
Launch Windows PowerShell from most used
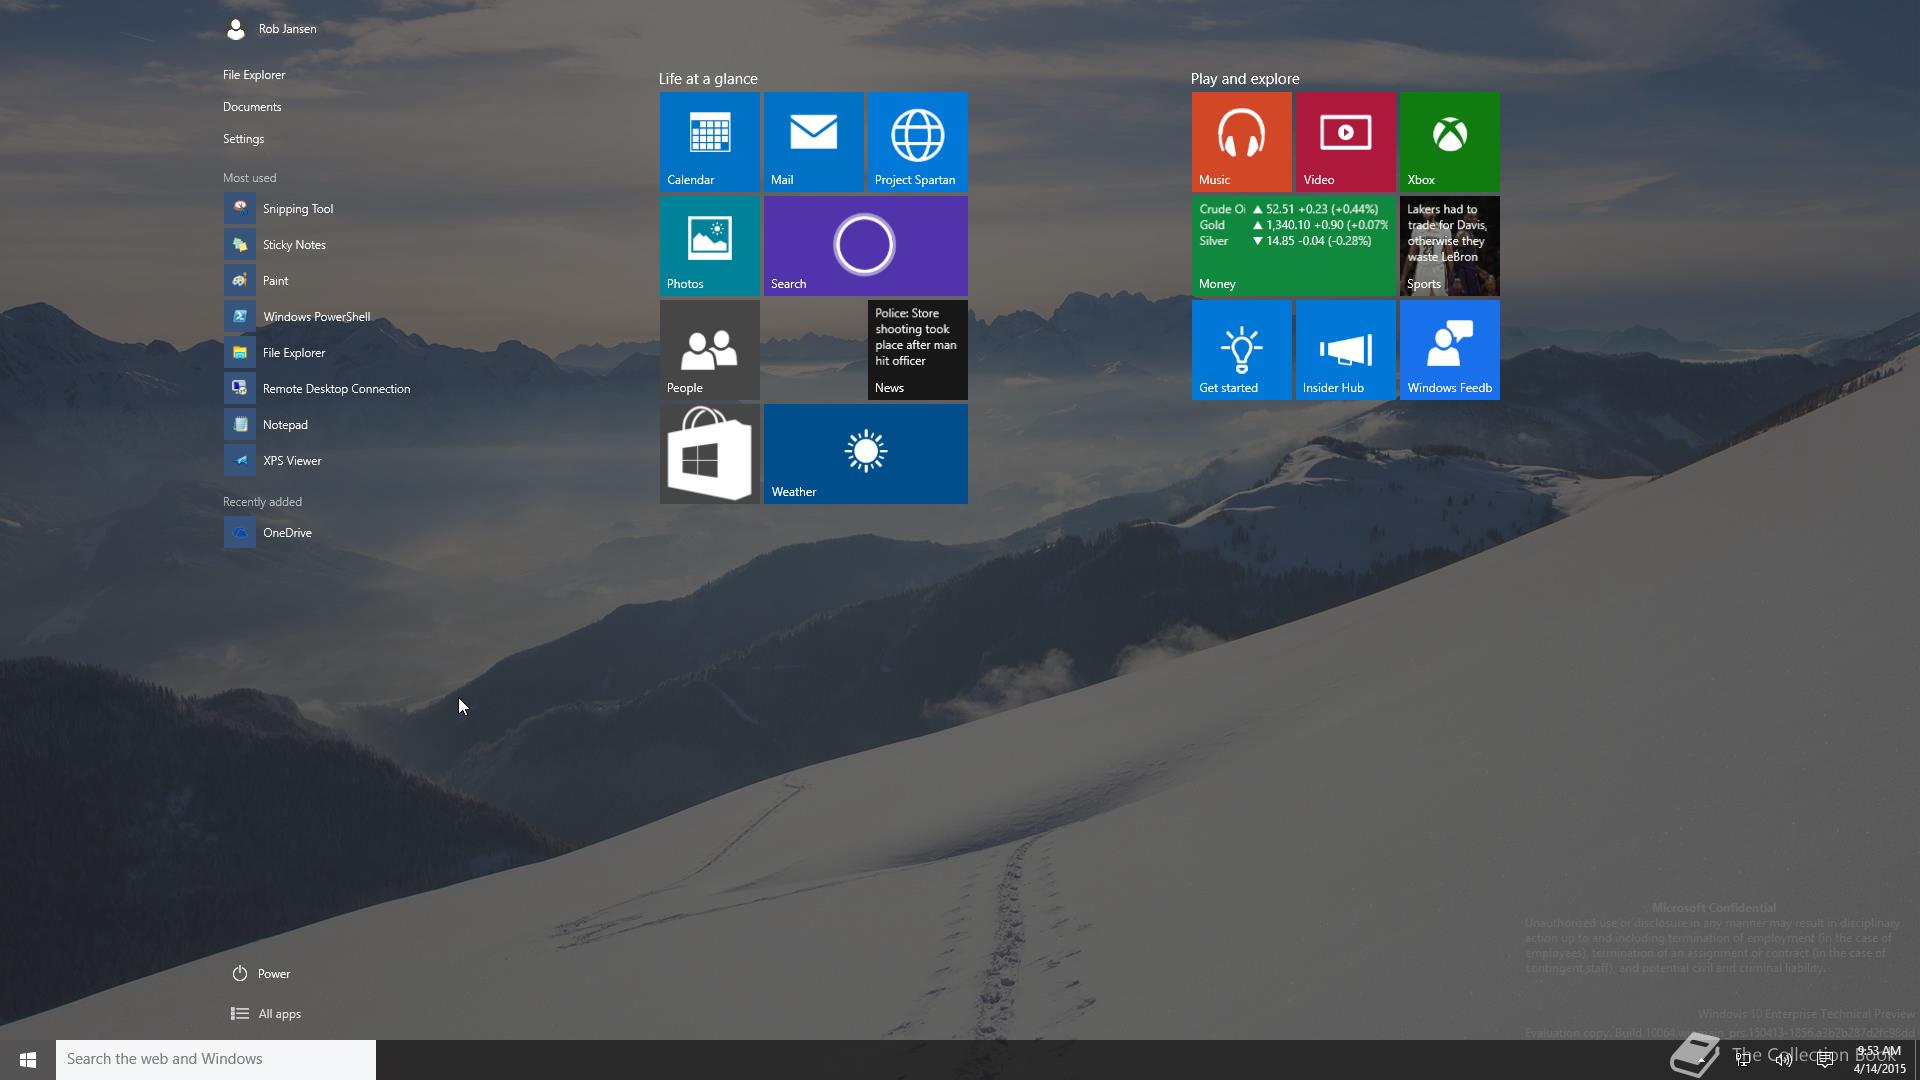pyautogui.click(x=298, y=317)
